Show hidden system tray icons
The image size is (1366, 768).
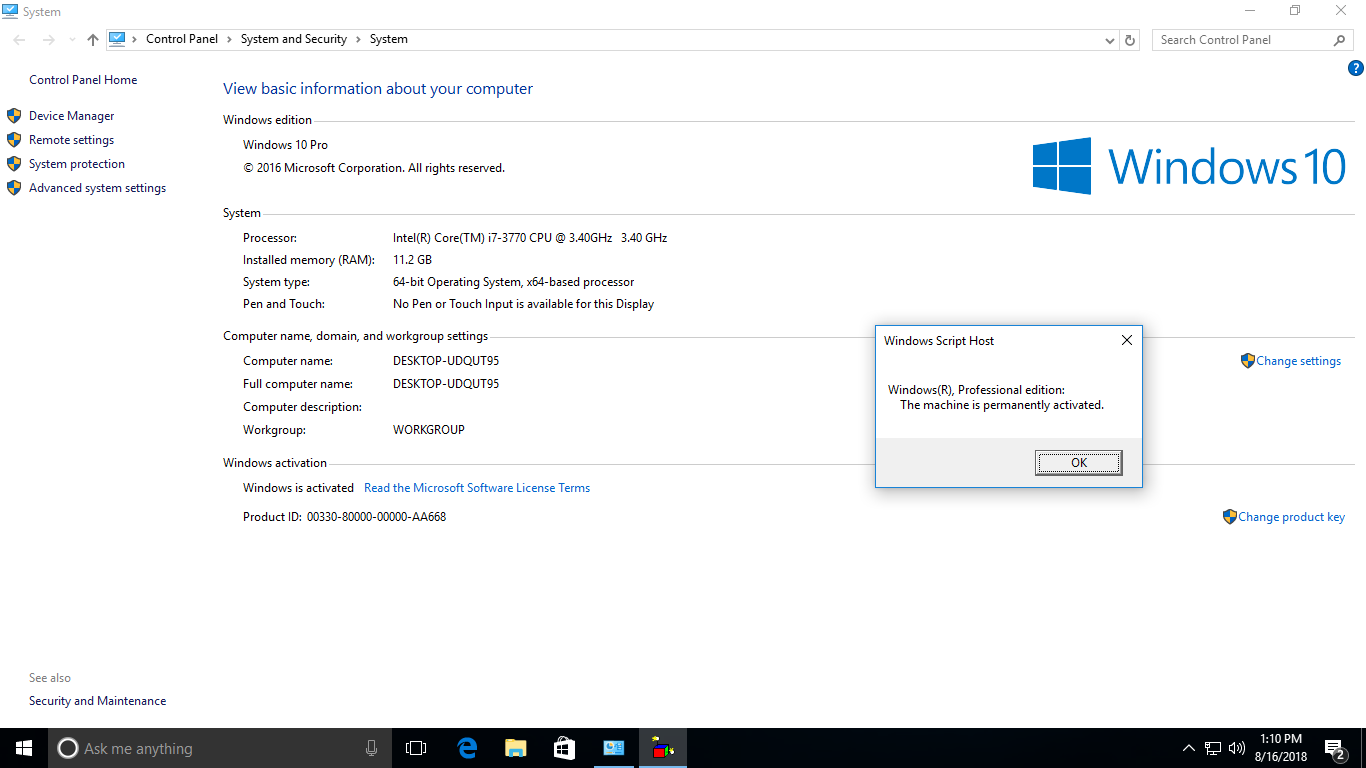[x=1189, y=748]
